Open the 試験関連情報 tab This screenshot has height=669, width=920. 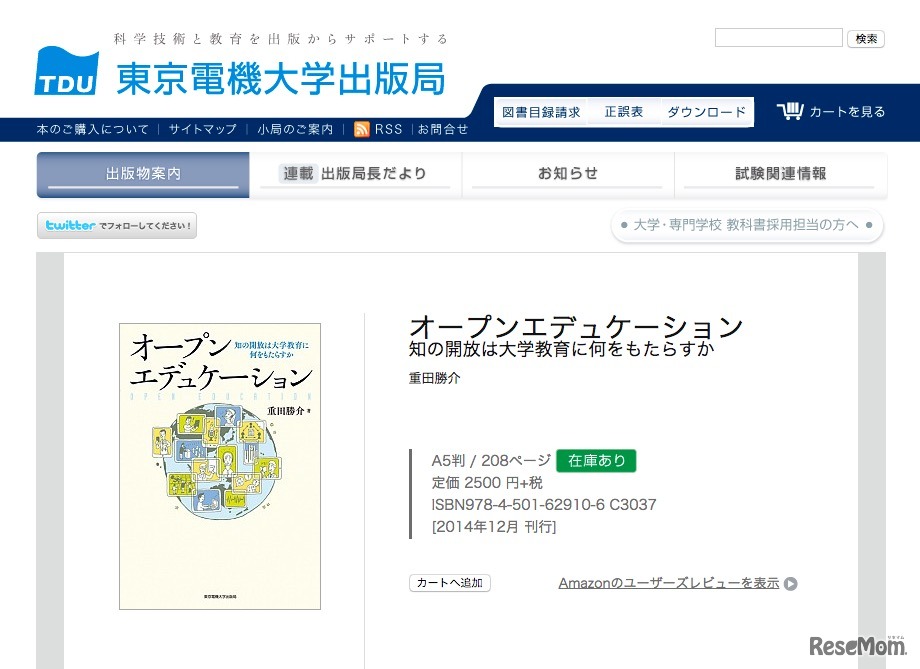[778, 170]
